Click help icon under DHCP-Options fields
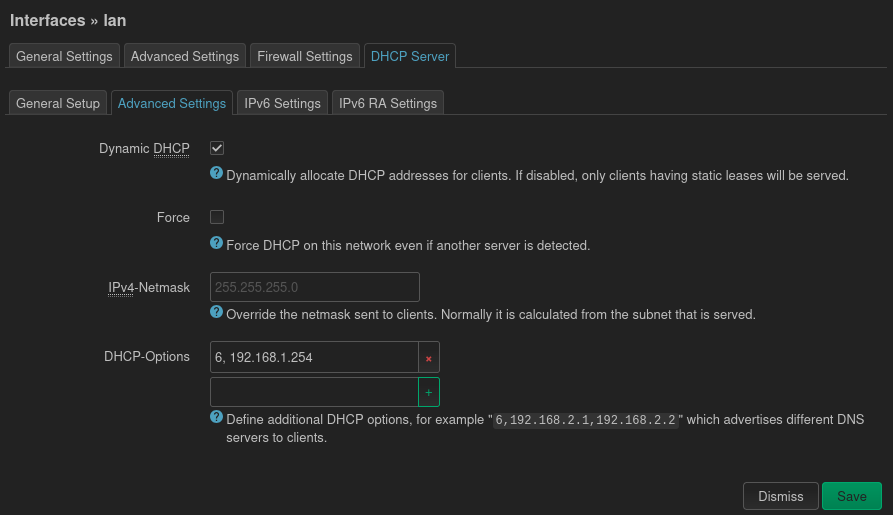Viewport: 893px width, 515px height. (216, 417)
